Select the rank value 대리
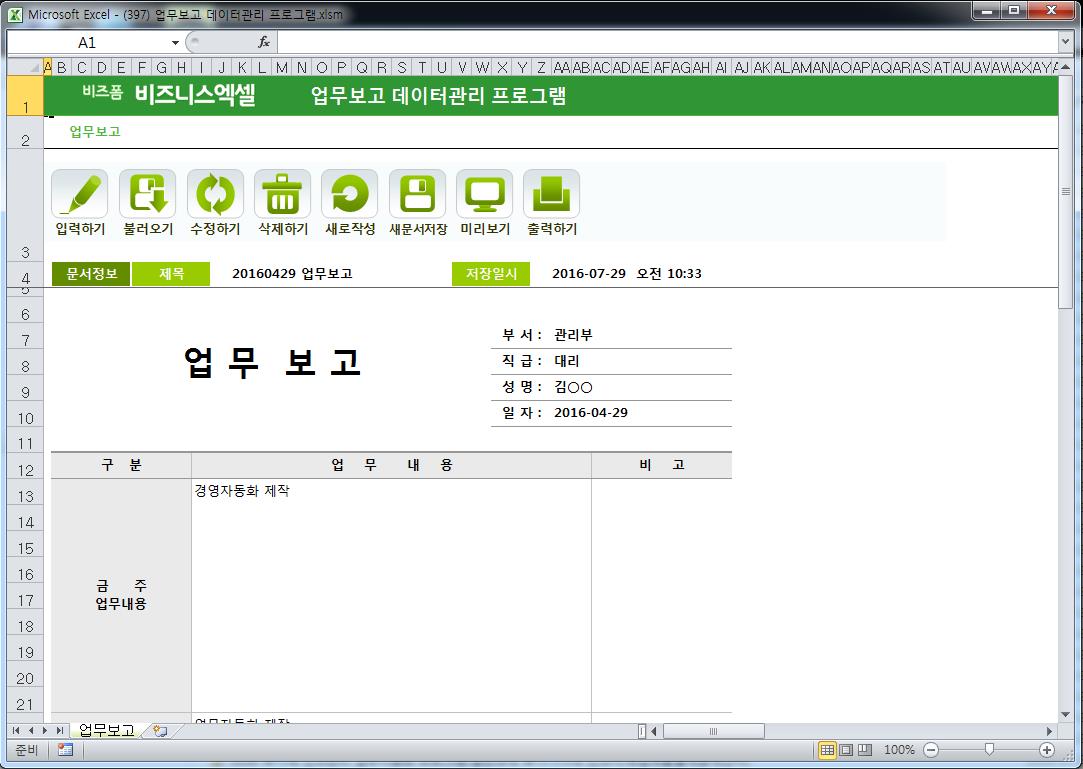 pos(566,361)
